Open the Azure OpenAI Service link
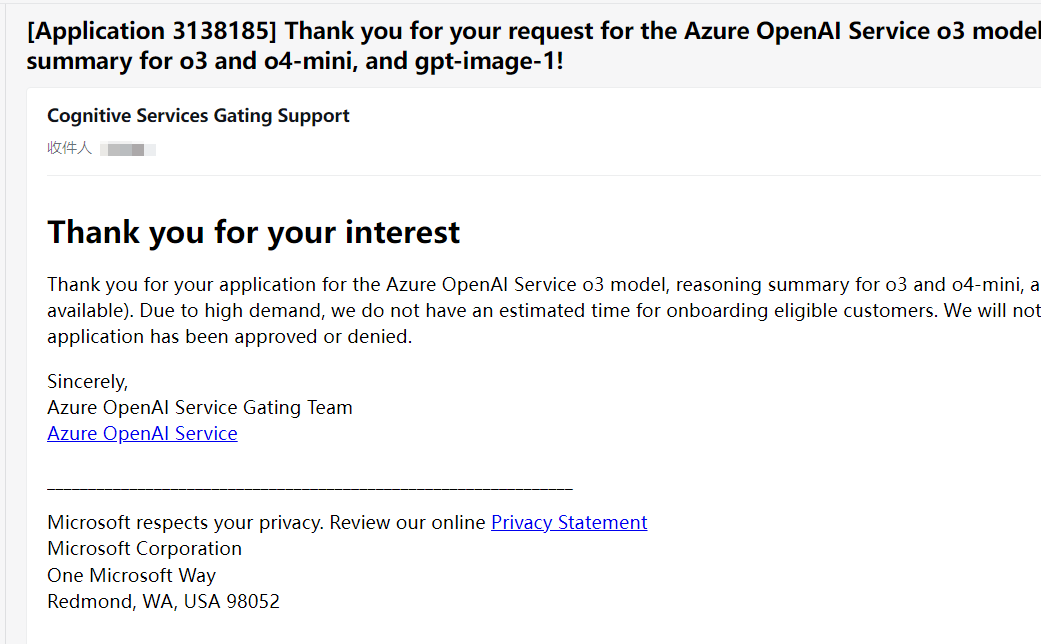This screenshot has height=644, width=1041. (142, 434)
